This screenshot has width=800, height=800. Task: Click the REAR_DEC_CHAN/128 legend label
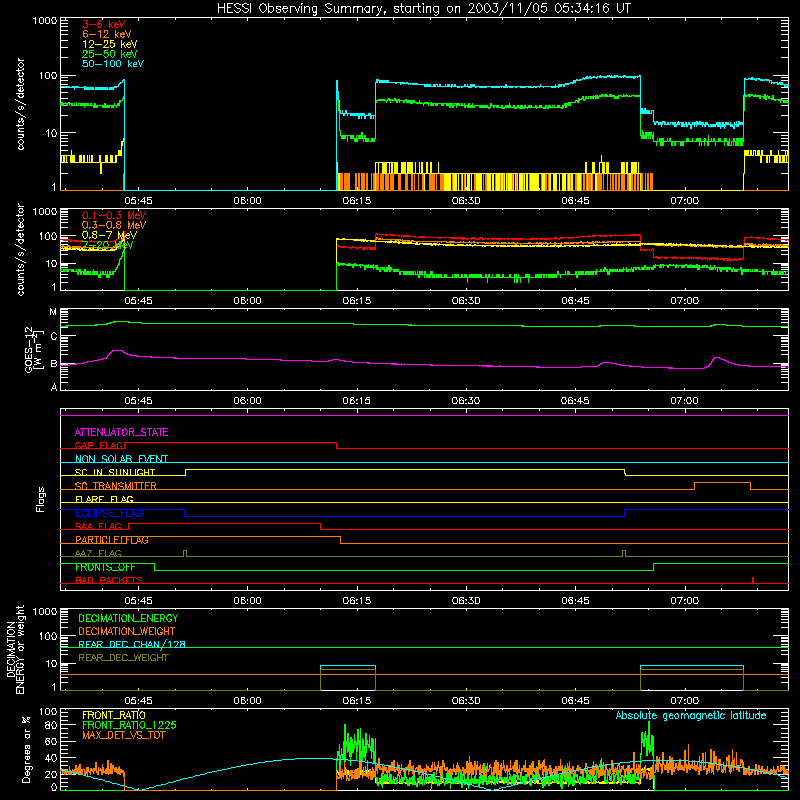click(x=132, y=644)
